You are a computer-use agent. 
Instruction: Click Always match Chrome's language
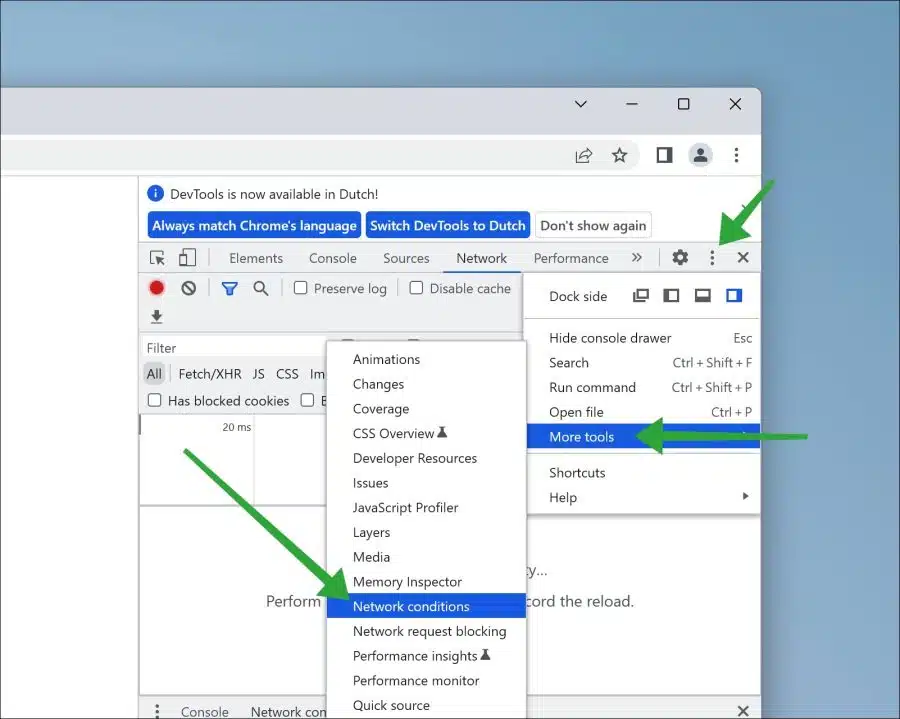(x=254, y=226)
